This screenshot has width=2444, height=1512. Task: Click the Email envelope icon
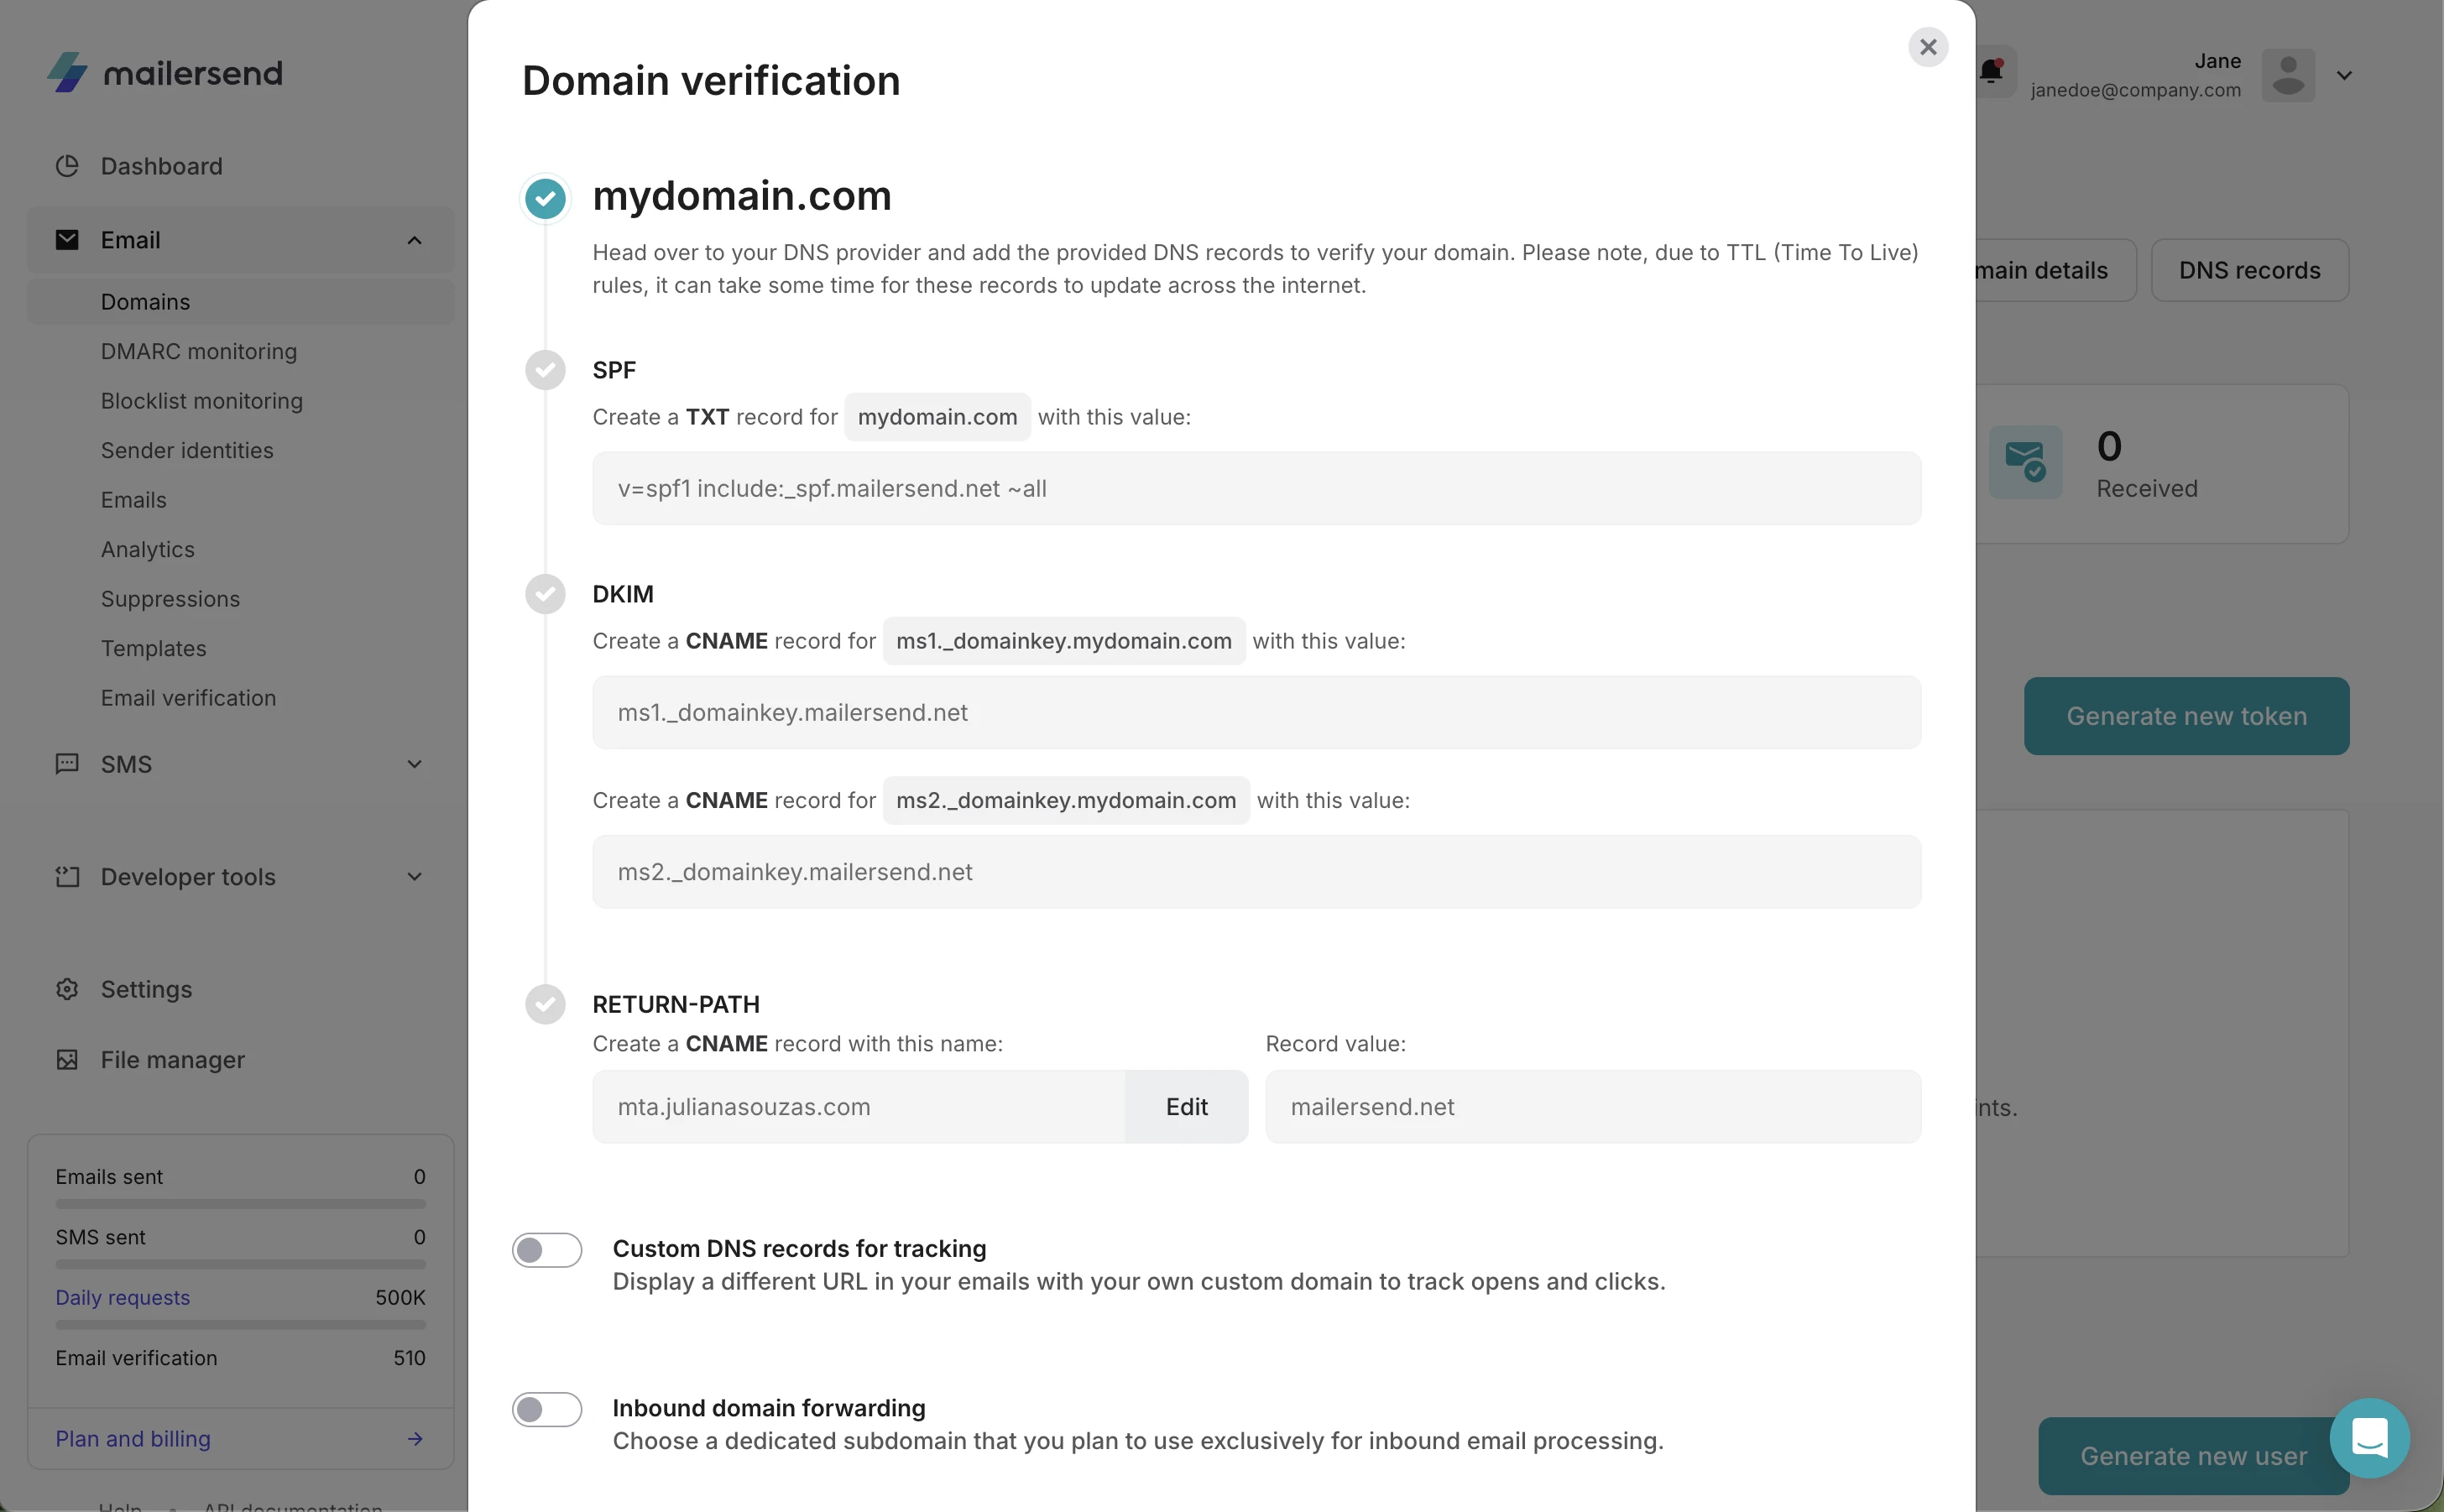pyautogui.click(x=67, y=240)
